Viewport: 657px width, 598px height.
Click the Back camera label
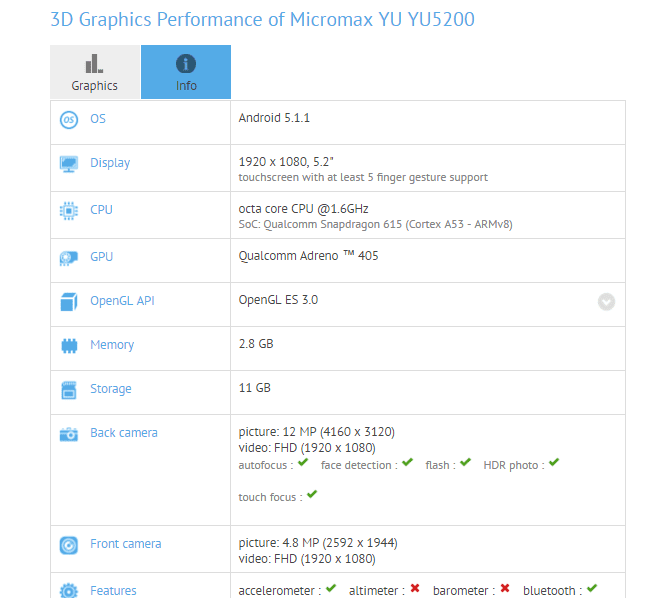(124, 432)
